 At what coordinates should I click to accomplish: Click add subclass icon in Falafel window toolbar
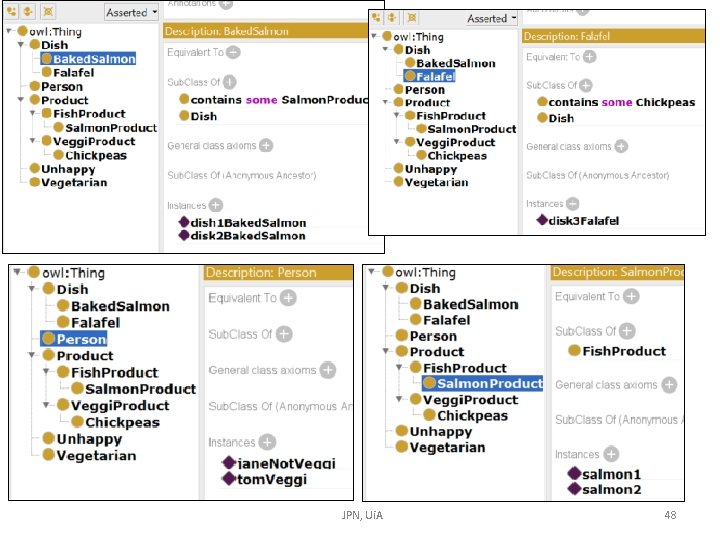[x=377, y=18]
